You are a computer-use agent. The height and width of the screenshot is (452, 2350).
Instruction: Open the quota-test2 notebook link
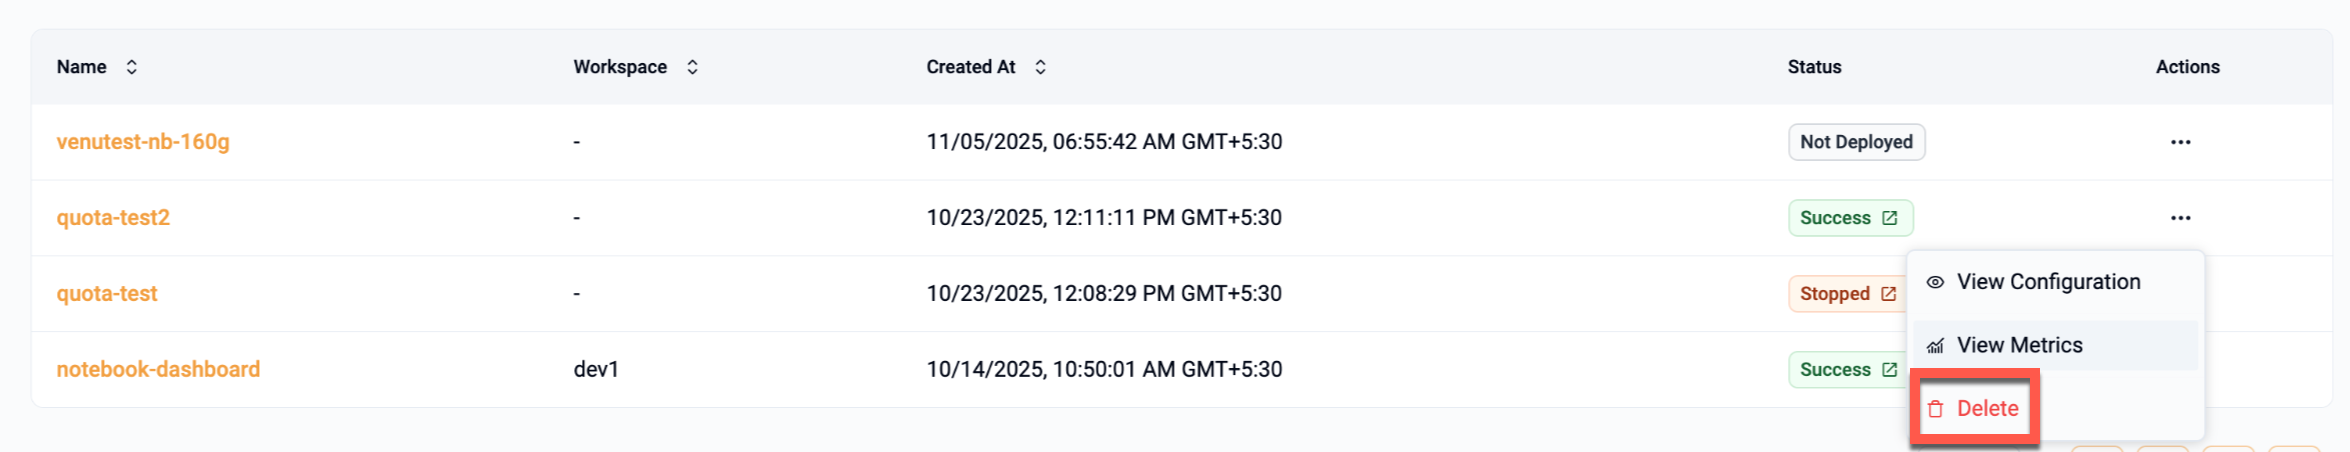coord(113,218)
